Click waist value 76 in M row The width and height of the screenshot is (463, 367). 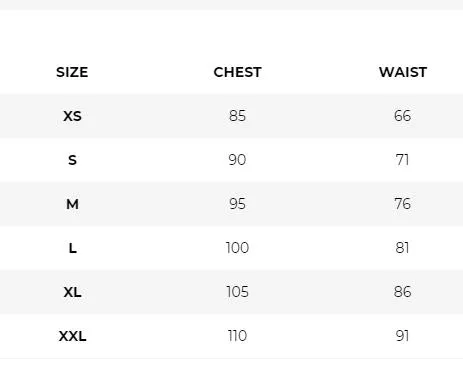pos(402,204)
